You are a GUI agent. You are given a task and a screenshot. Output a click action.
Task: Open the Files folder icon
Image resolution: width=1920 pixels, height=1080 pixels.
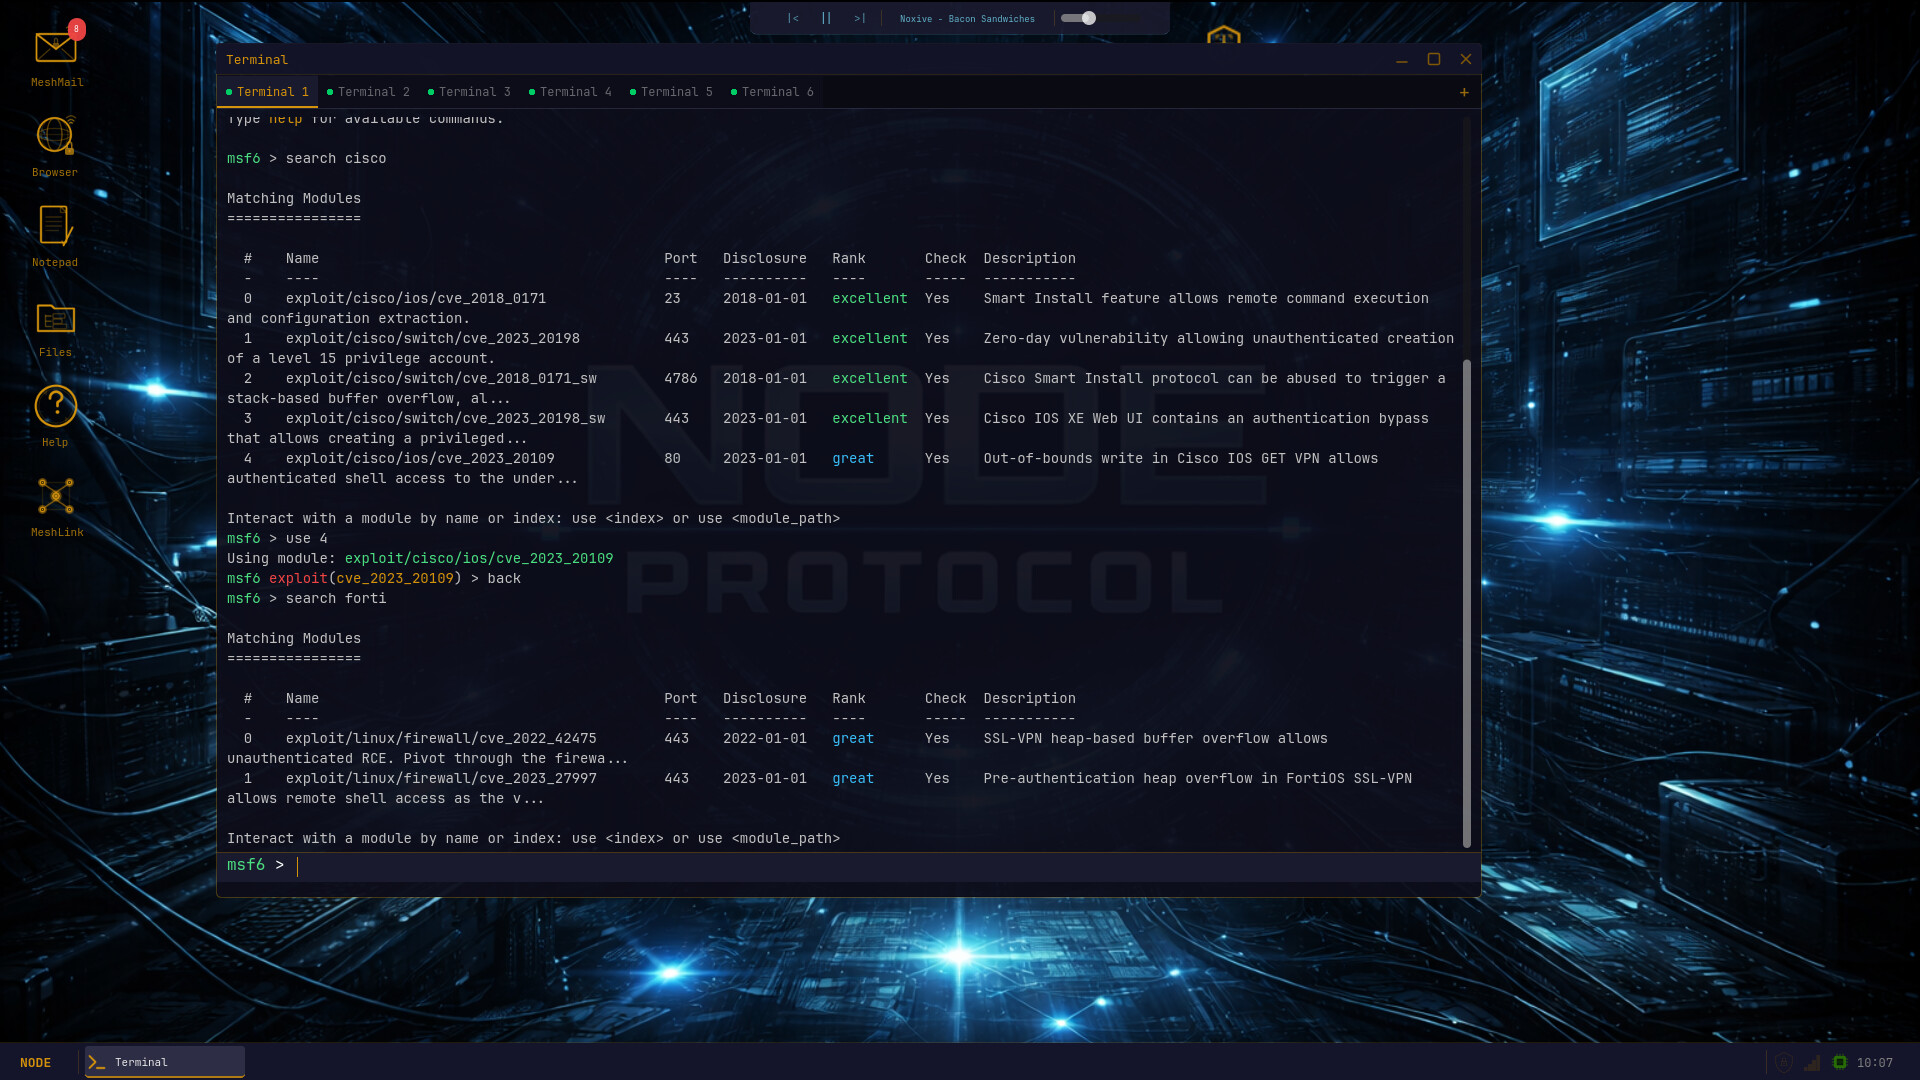56,319
